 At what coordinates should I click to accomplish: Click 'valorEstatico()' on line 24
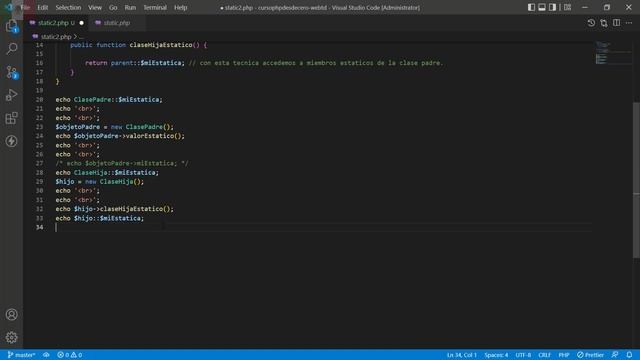(x=155, y=136)
